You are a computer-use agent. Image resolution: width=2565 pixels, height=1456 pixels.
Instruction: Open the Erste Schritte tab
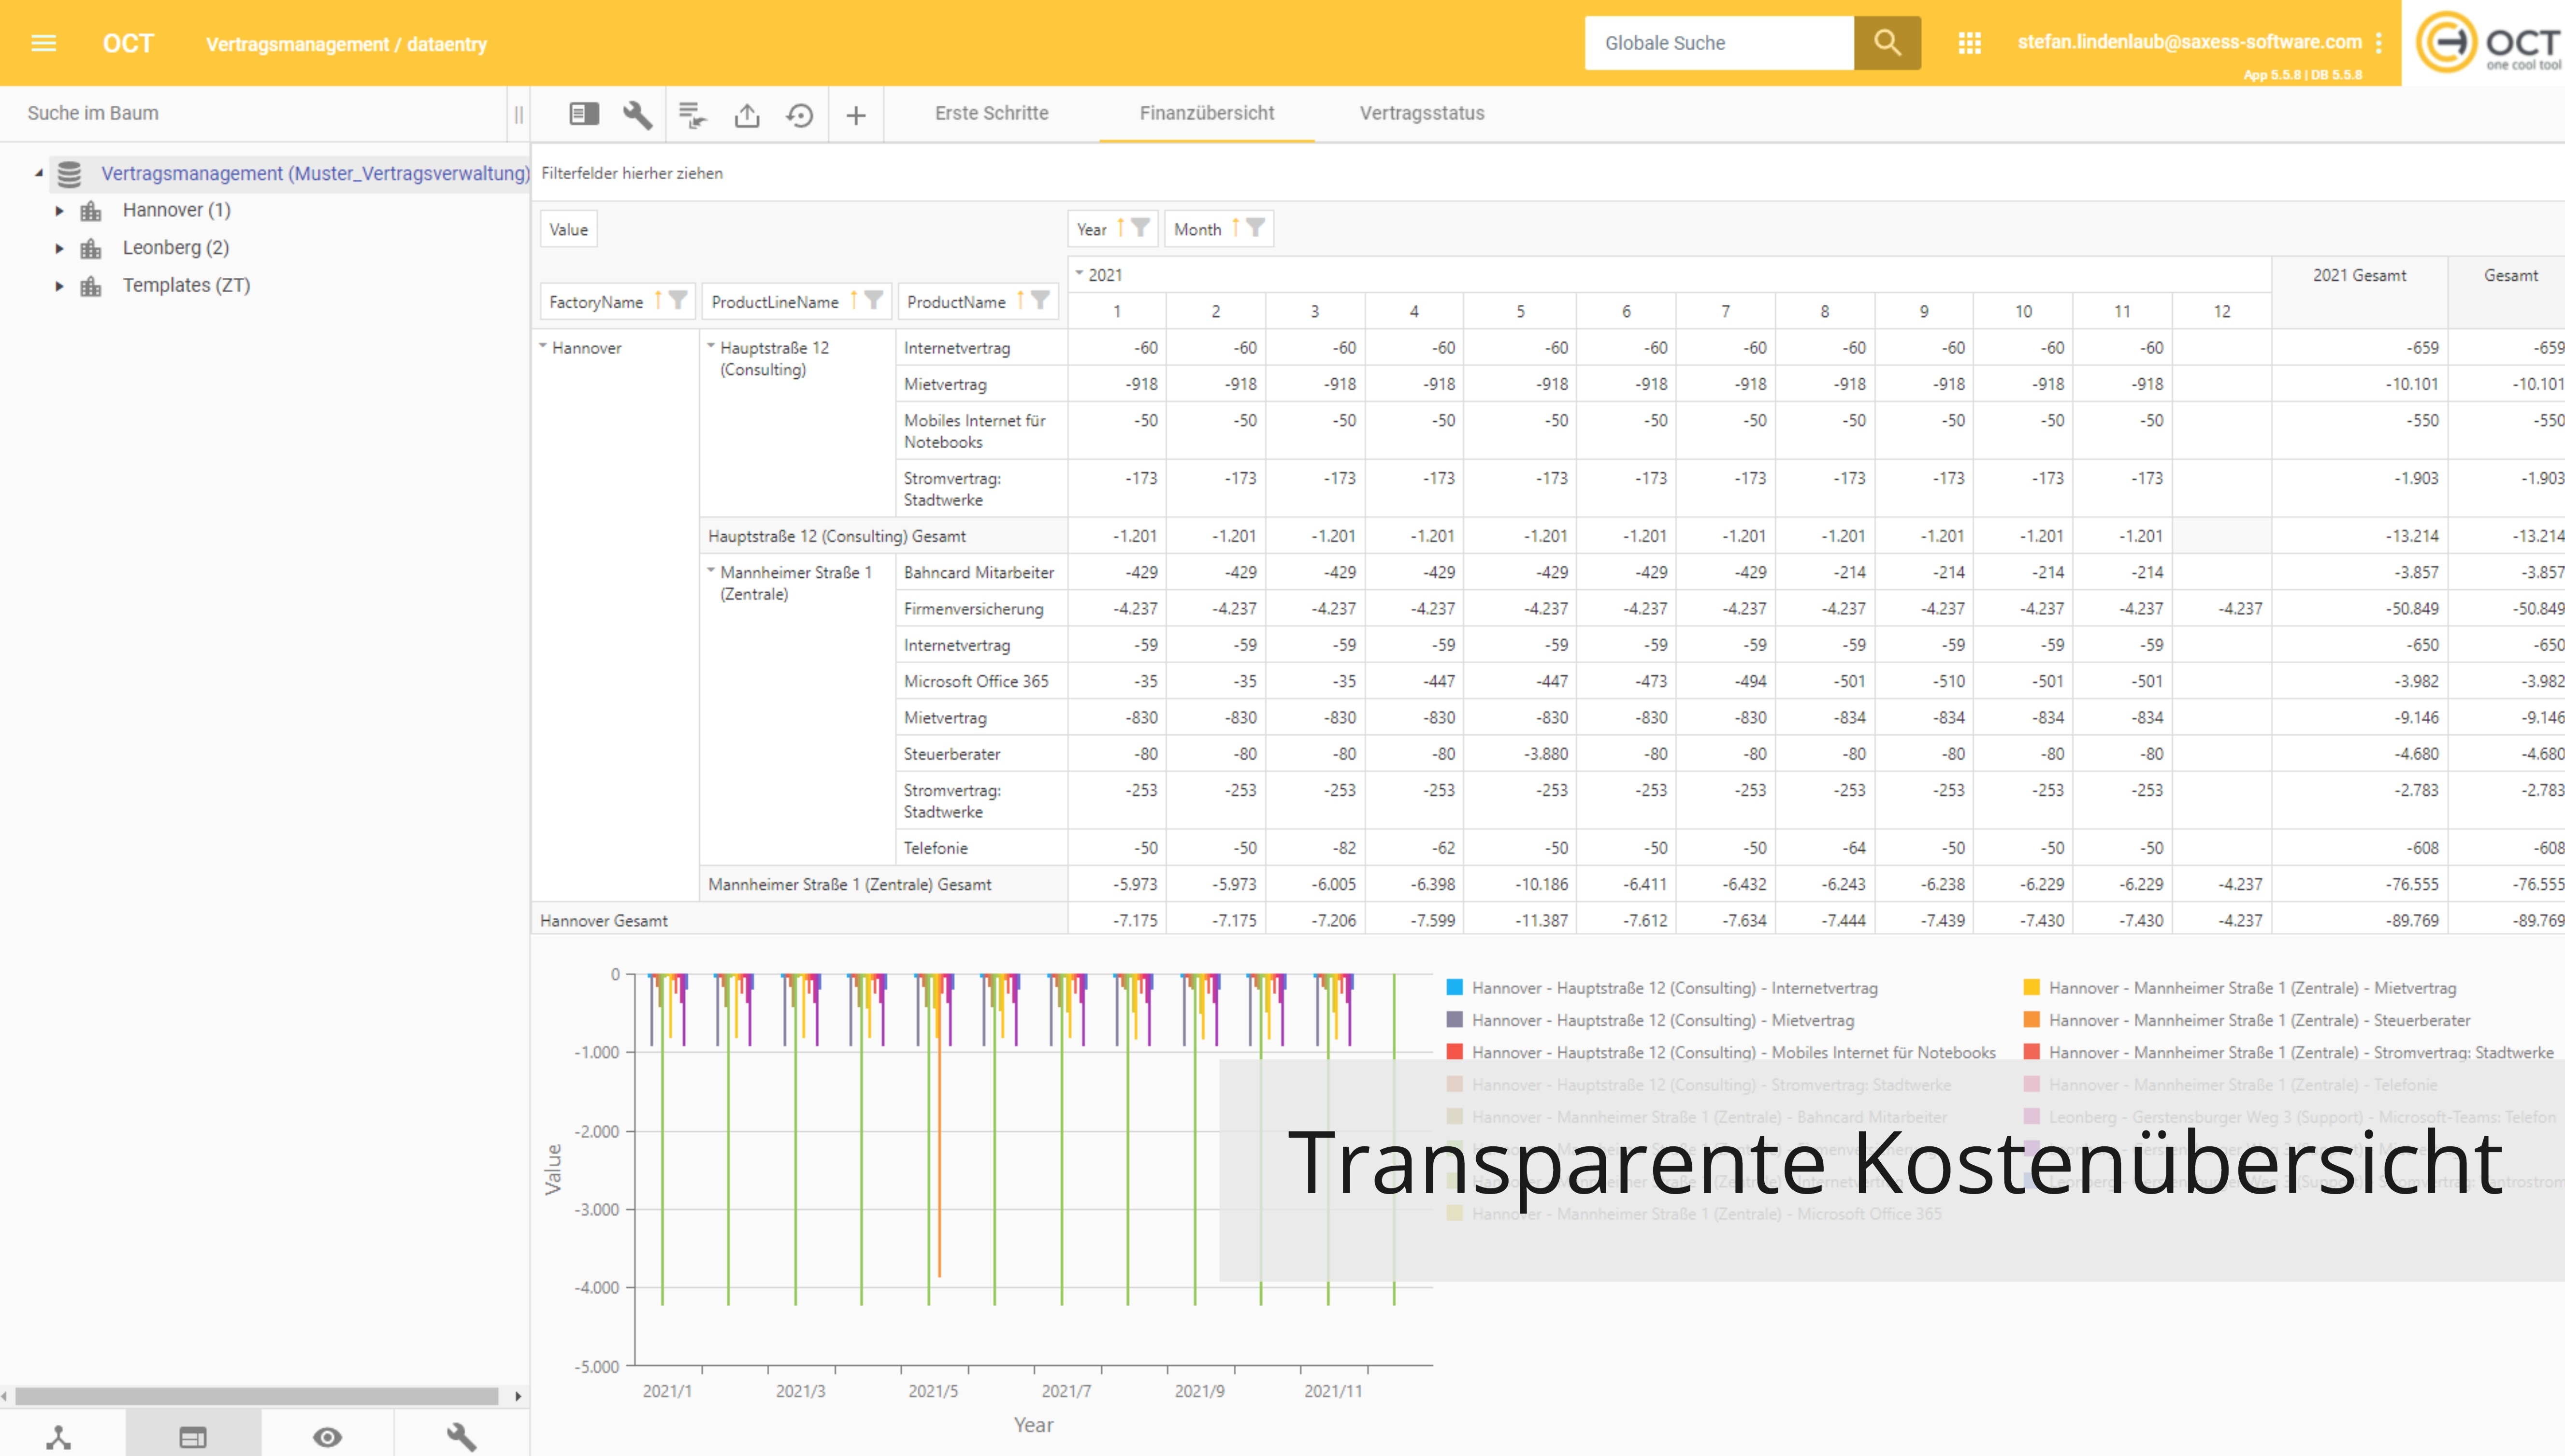tap(991, 113)
